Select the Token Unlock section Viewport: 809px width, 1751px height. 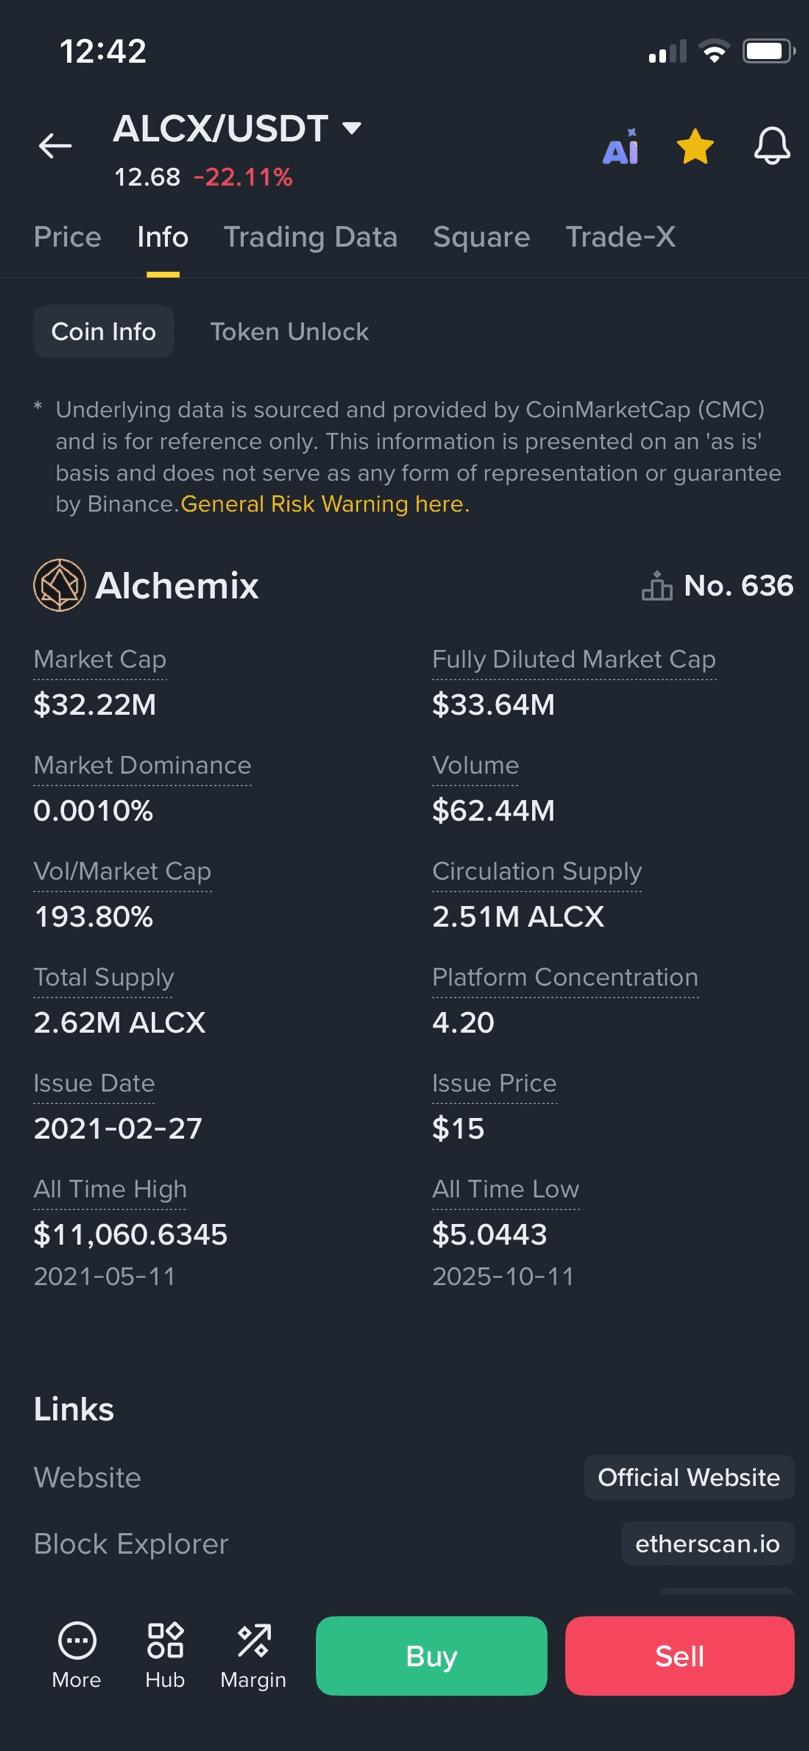[289, 331]
